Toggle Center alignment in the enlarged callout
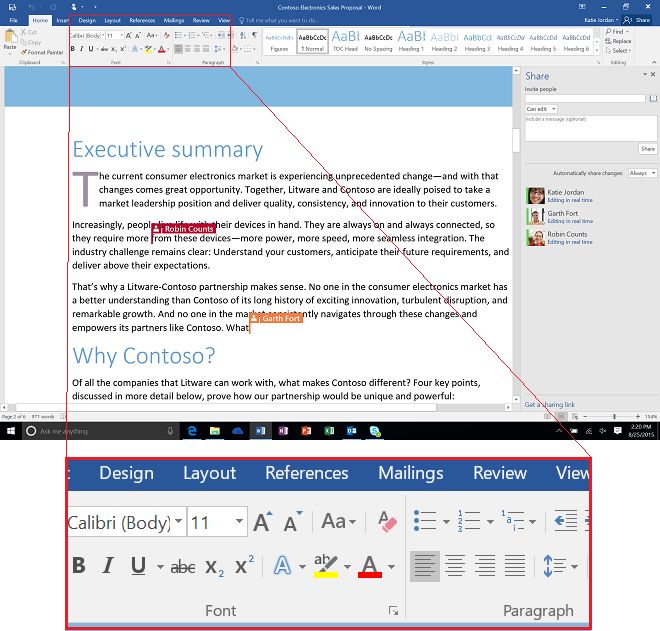The image size is (660, 631). coord(455,566)
